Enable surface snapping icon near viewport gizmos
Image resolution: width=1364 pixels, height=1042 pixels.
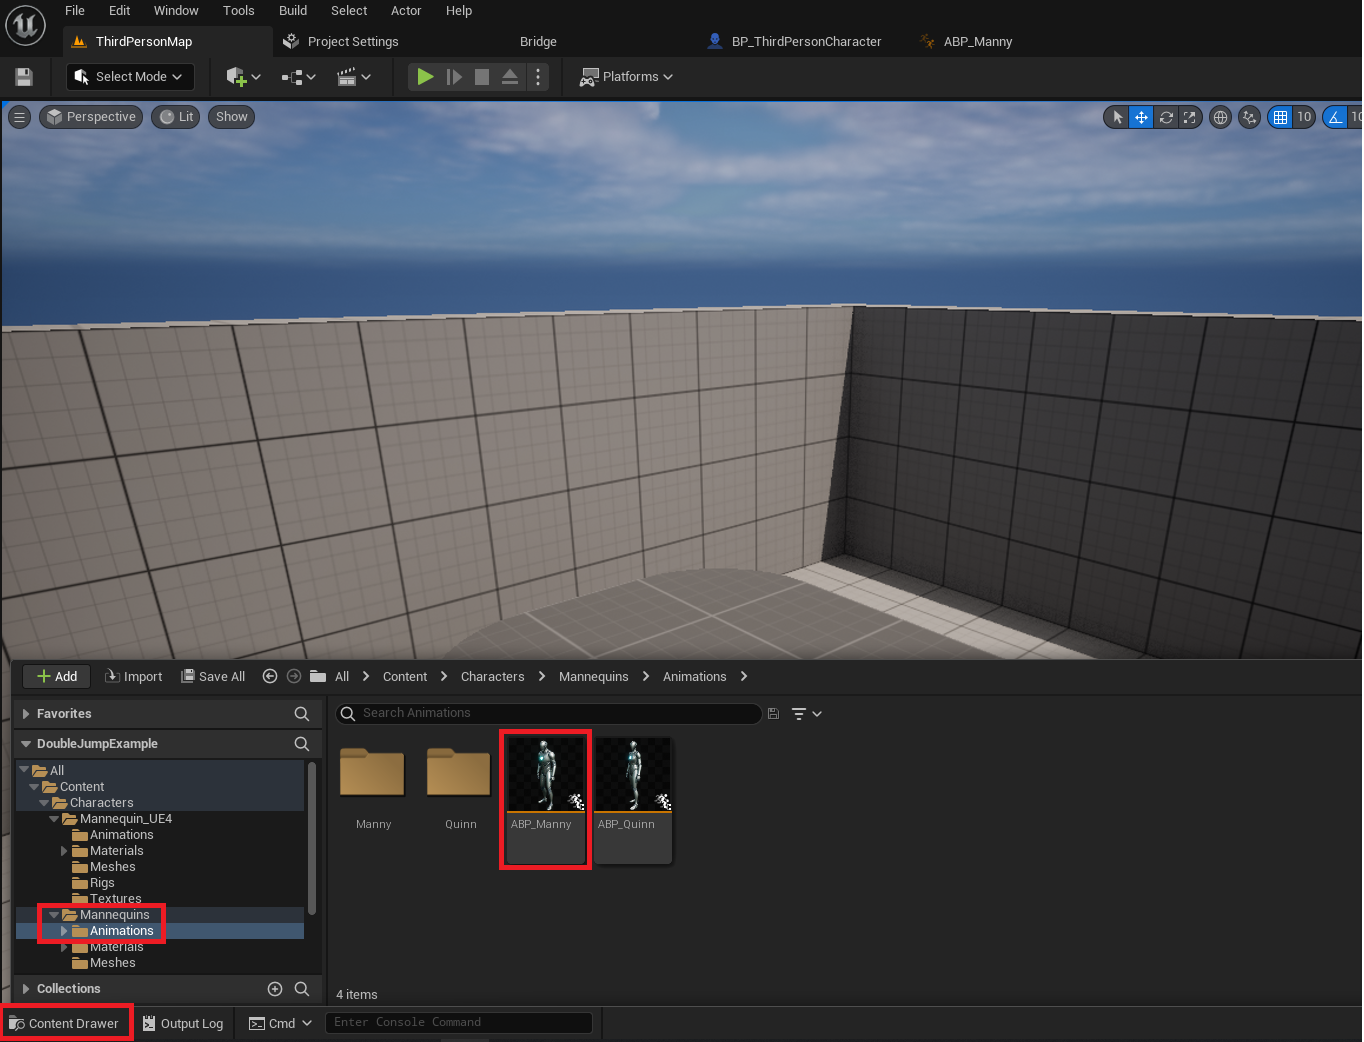[1249, 117]
